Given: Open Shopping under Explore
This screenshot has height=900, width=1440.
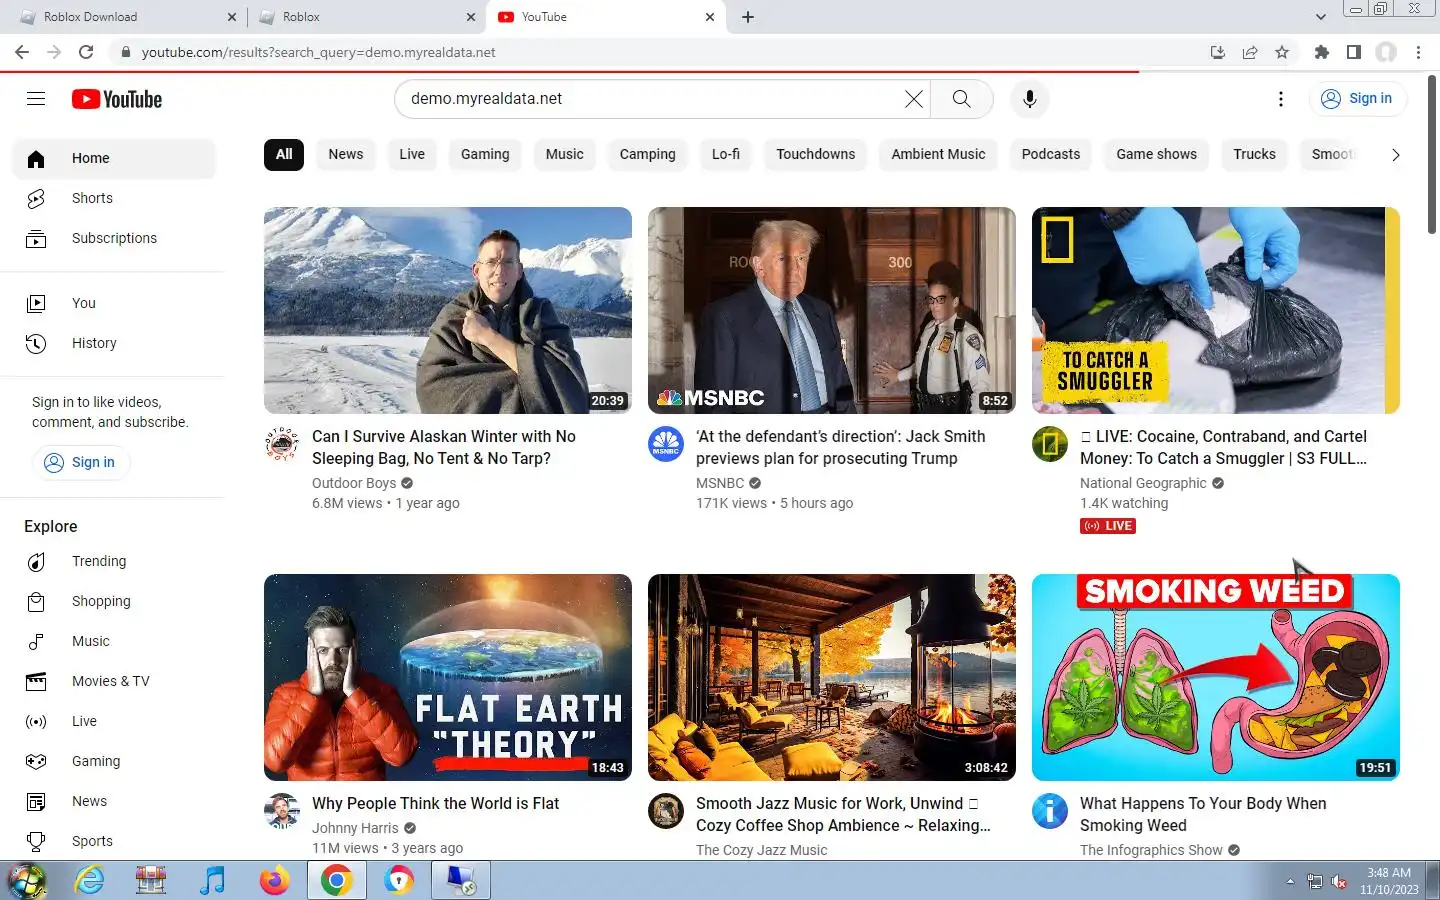Looking at the screenshot, I should pyautogui.click(x=114, y=601).
